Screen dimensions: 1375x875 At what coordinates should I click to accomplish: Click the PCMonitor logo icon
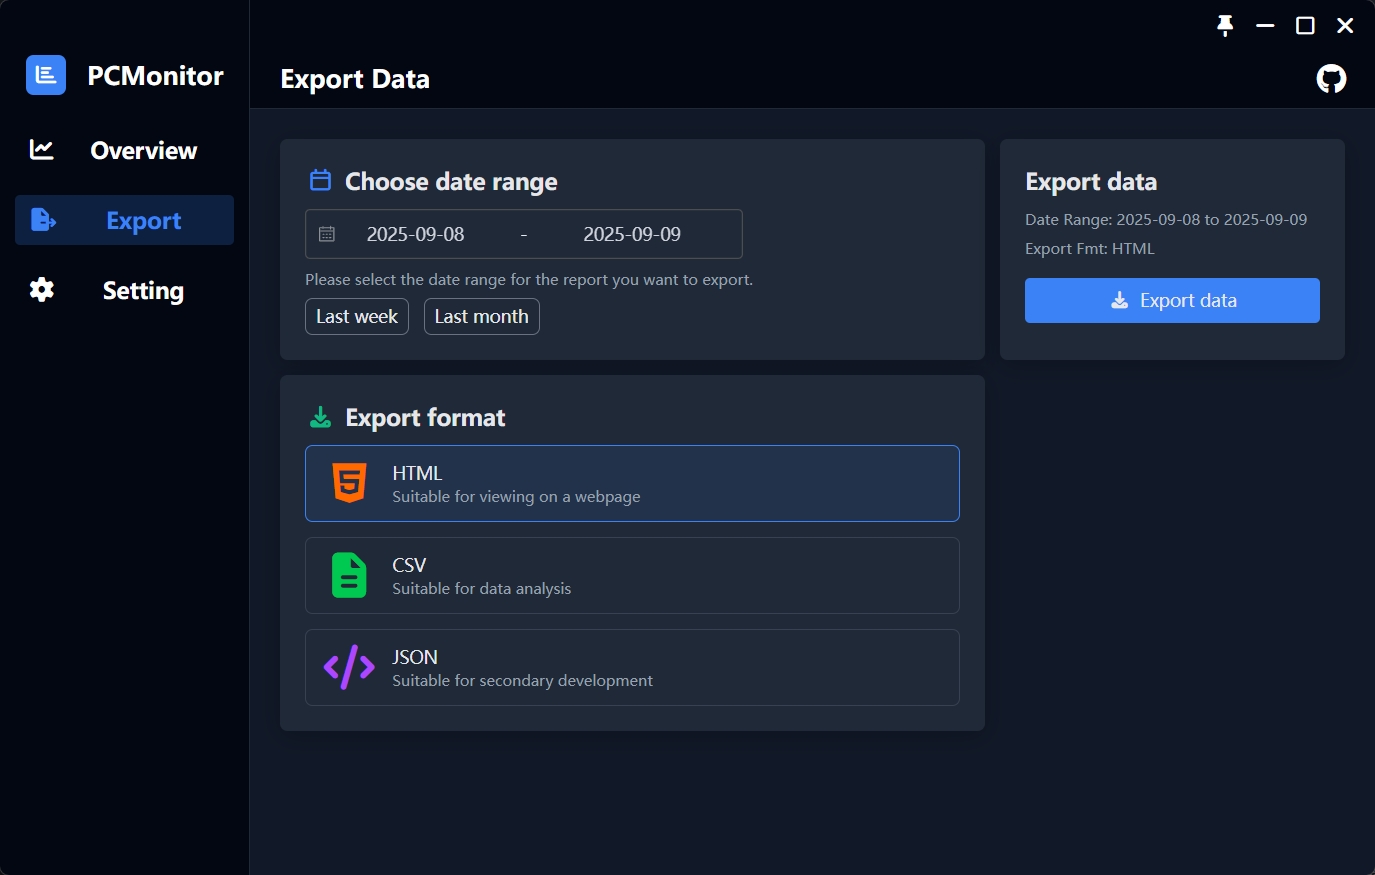(46, 75)
